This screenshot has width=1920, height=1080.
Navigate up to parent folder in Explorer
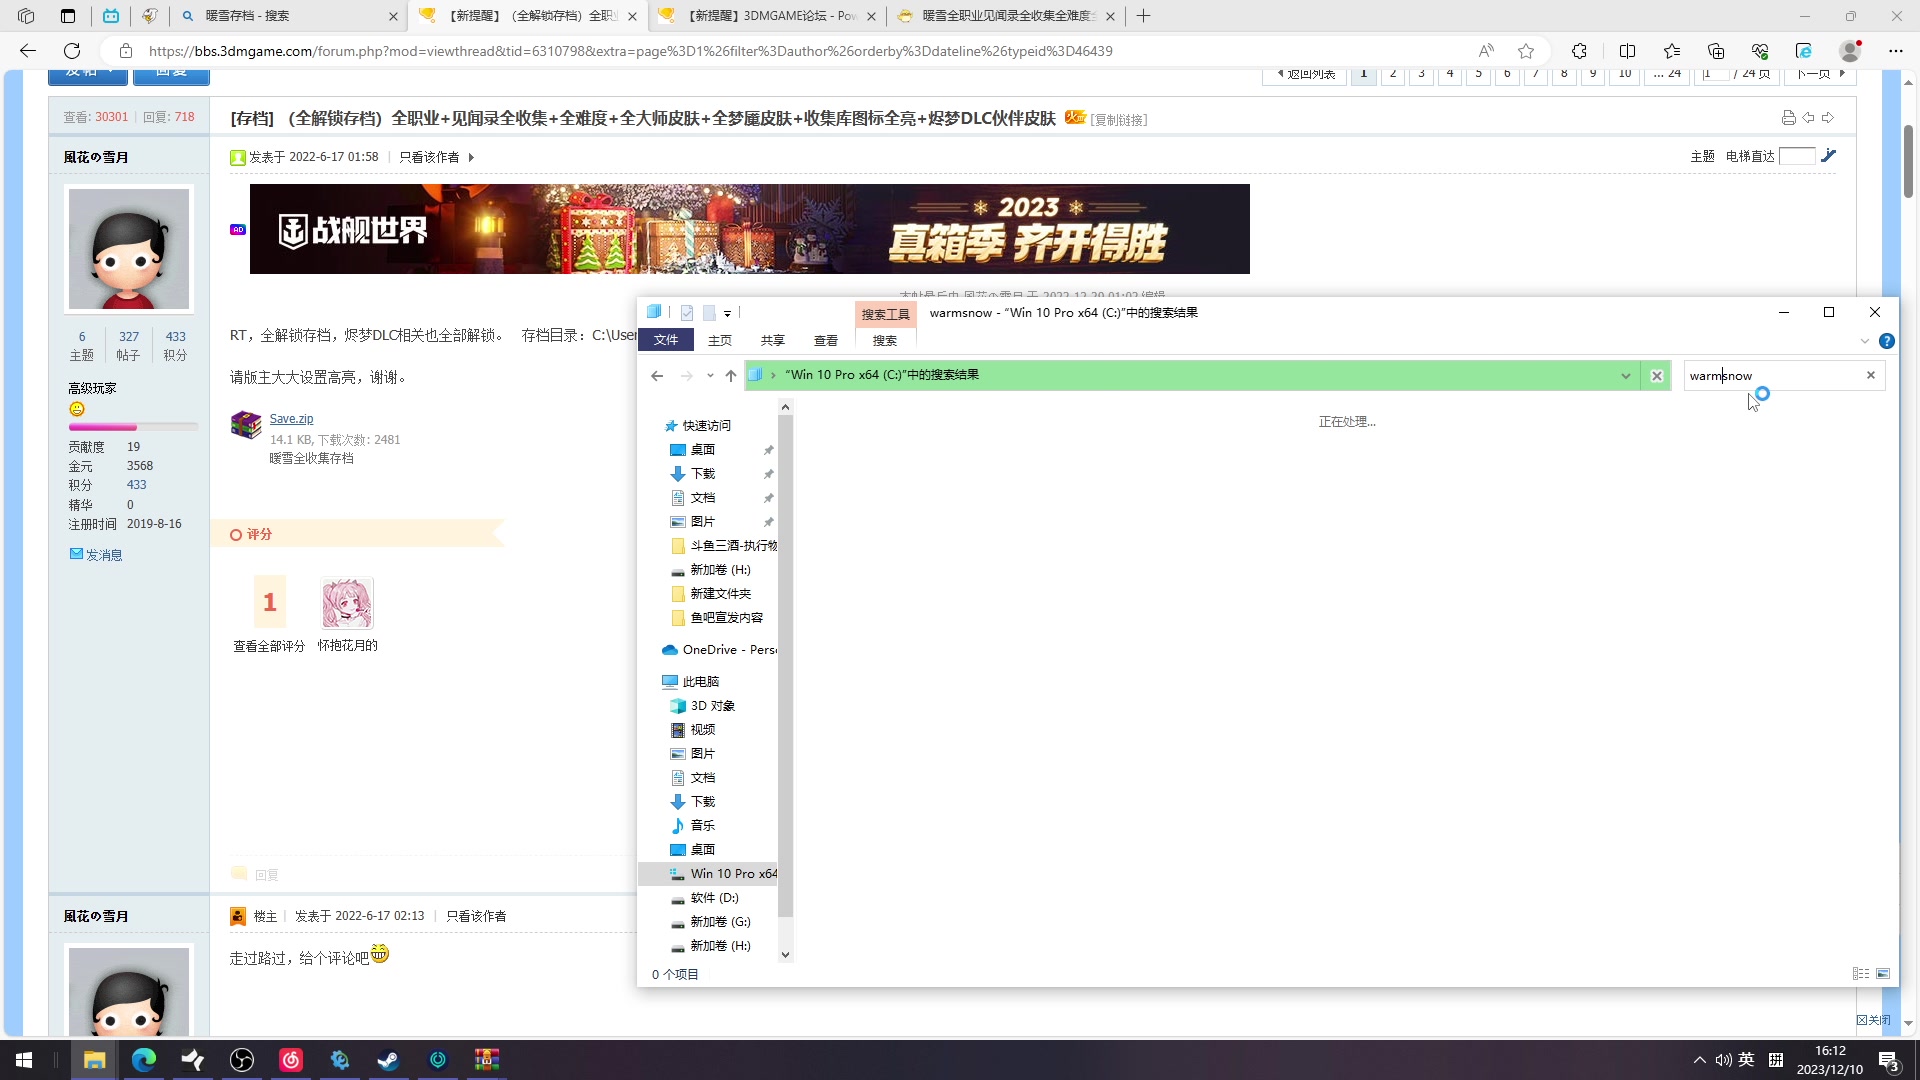tap(731, 375)
